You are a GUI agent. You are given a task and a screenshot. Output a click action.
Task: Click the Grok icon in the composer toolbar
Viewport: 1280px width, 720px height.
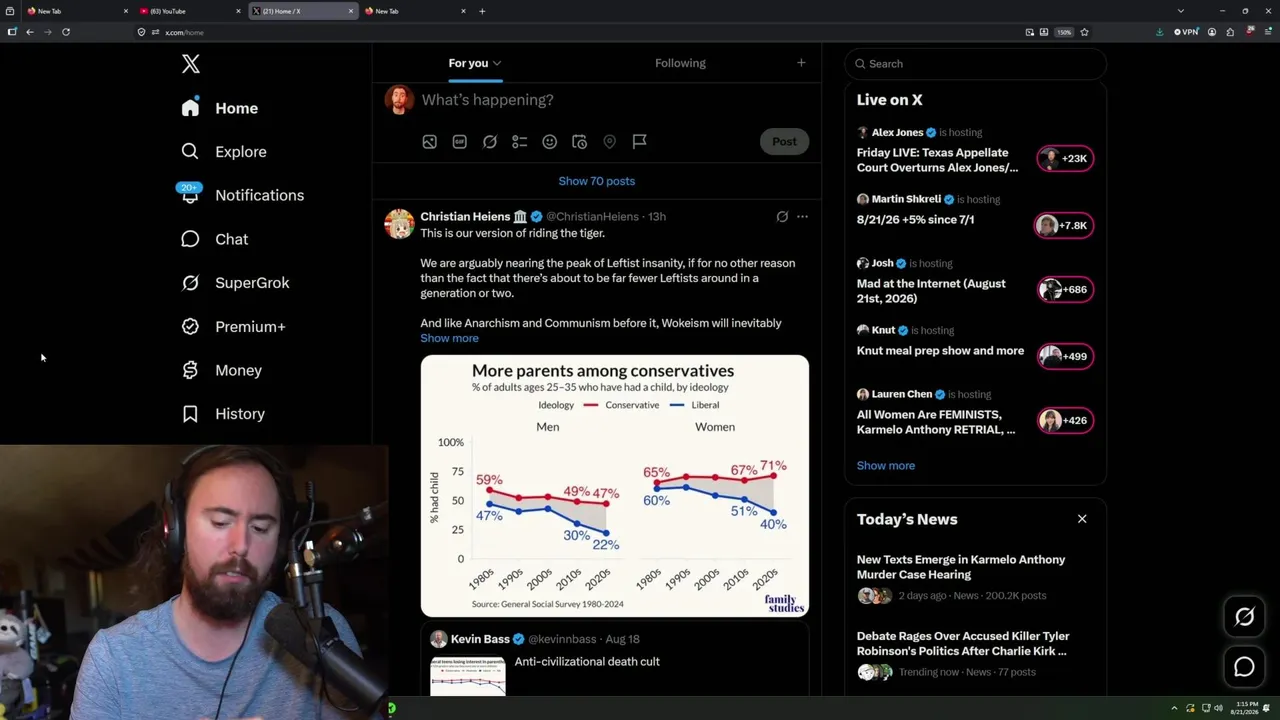click(489, 142)
